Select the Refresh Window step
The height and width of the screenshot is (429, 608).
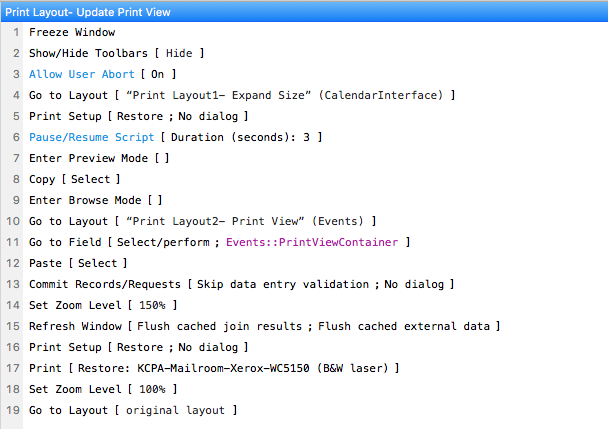(264, 326)
